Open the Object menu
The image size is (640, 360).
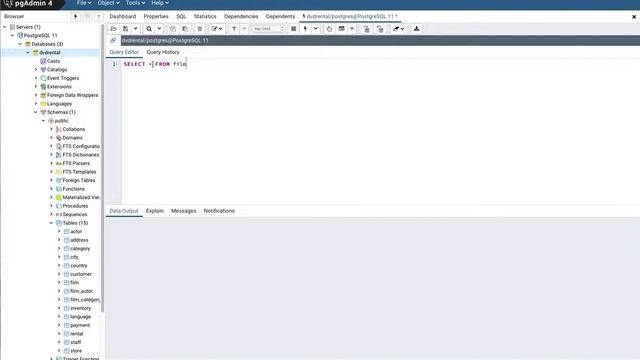tap(108, 3)
